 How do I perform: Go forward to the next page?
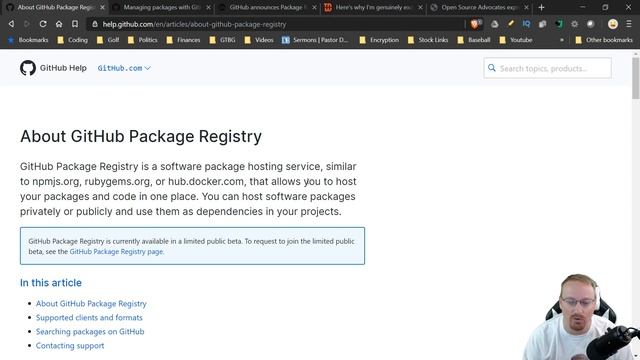[27, 24]
